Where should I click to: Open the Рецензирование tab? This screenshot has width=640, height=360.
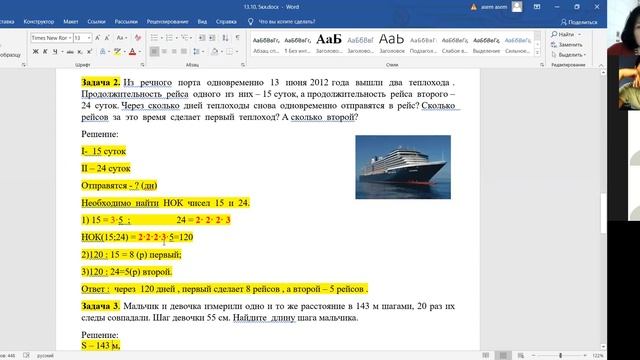167,22
